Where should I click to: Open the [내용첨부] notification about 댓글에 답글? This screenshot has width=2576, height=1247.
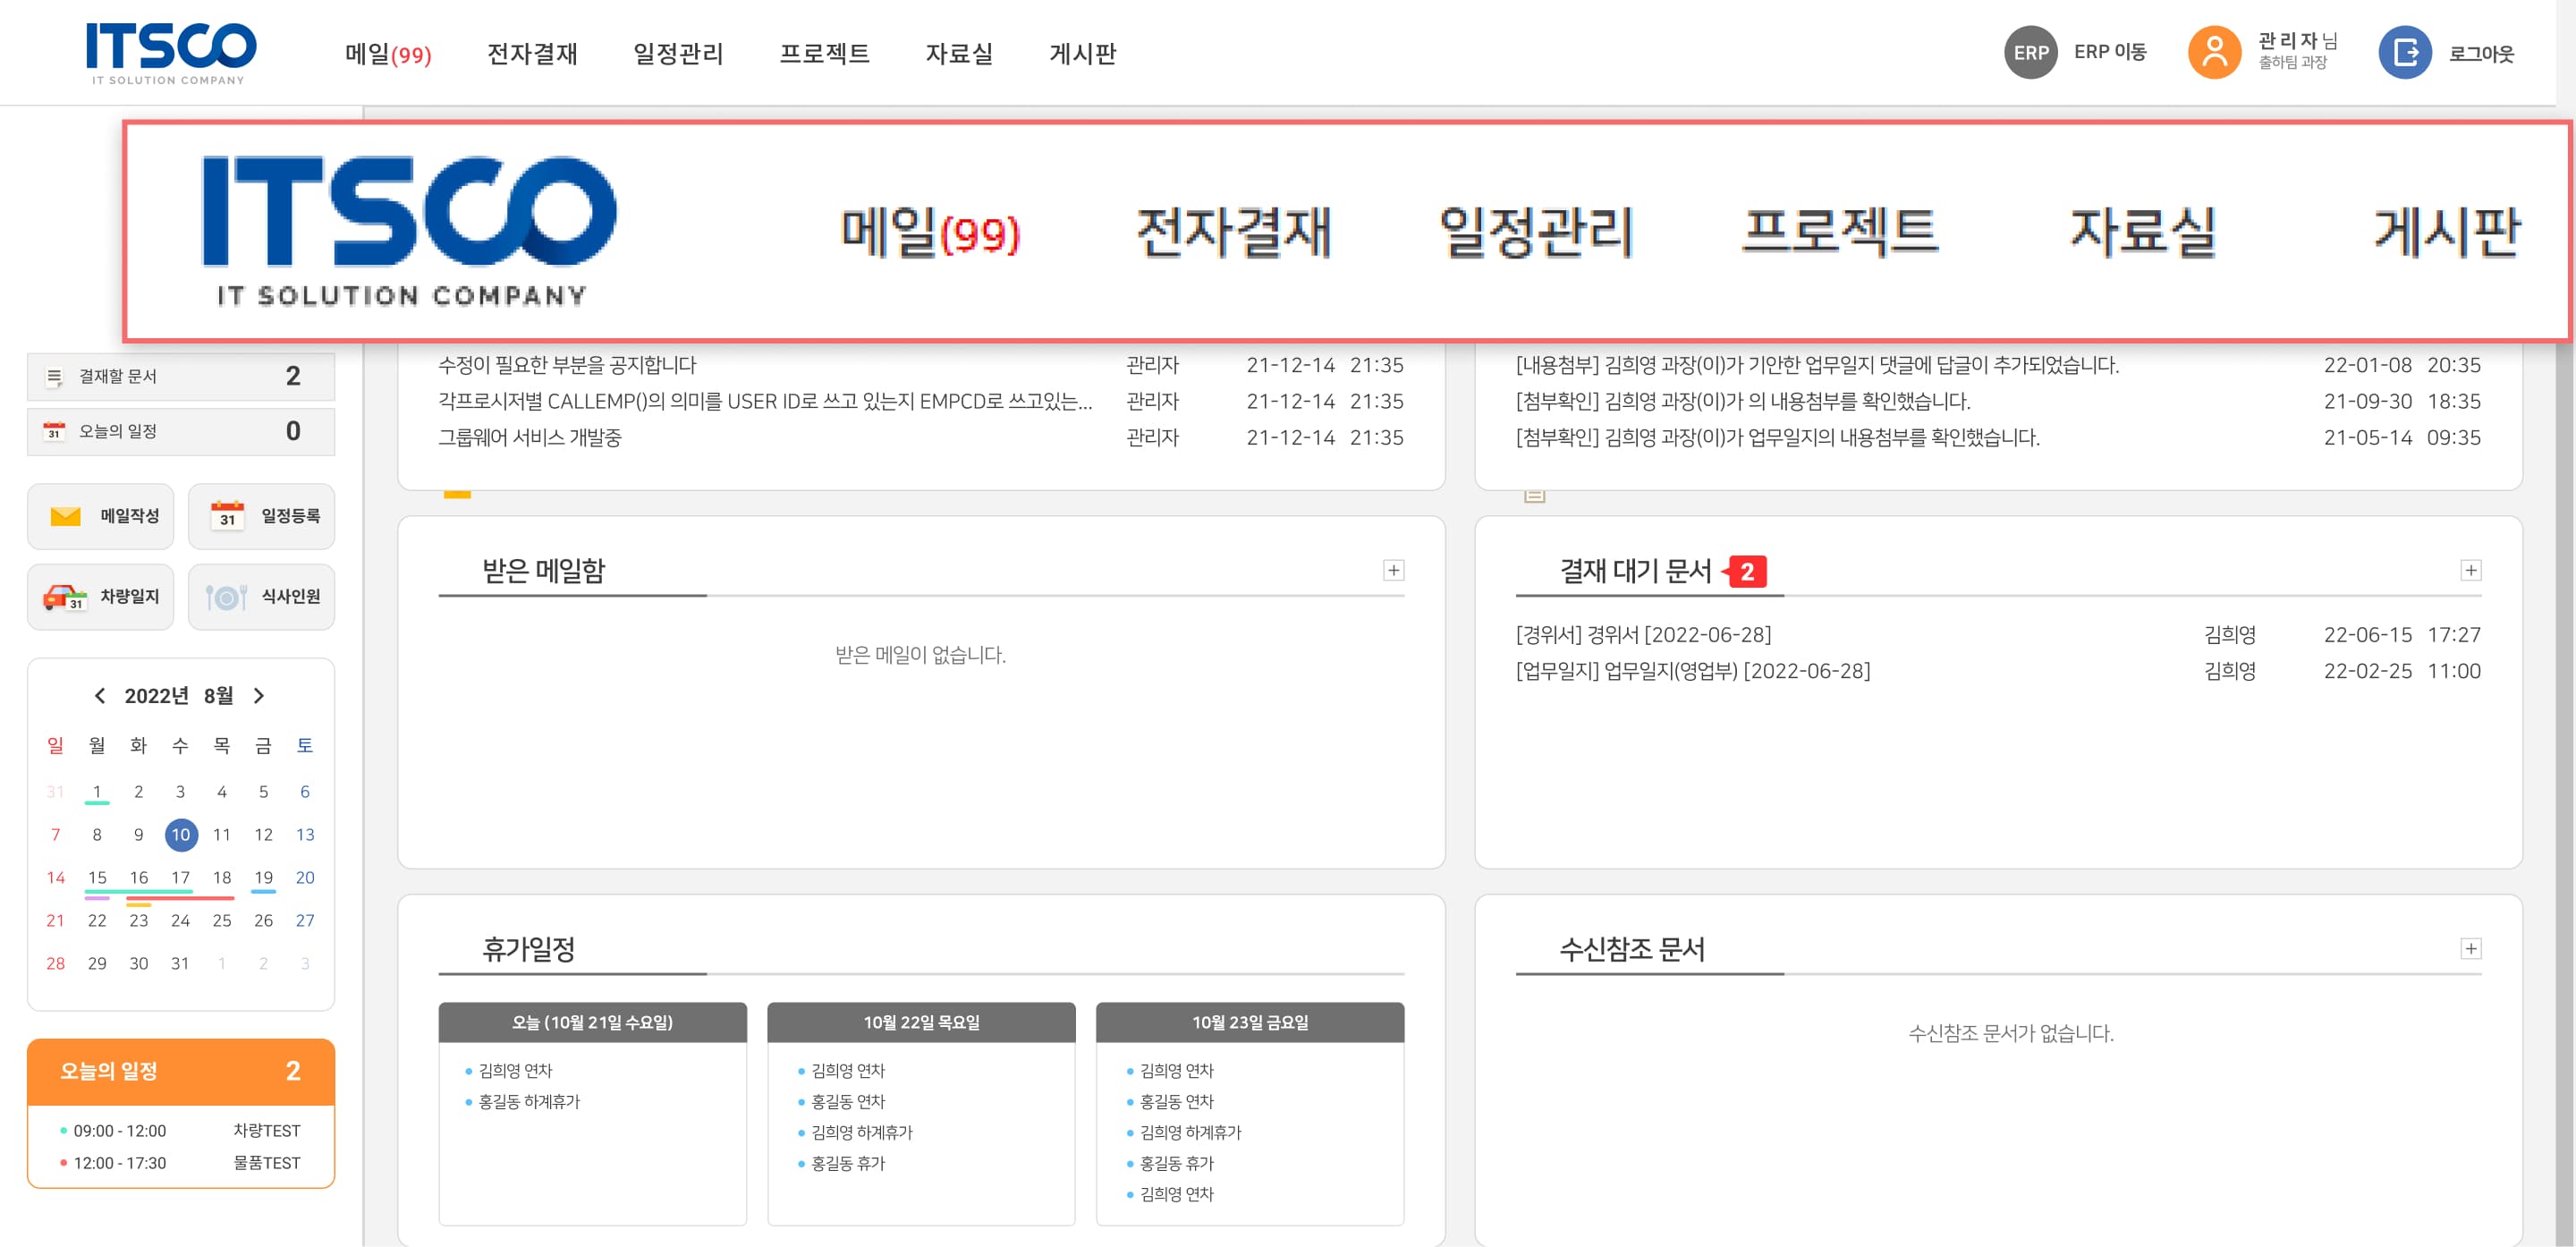click(1818, 365)
